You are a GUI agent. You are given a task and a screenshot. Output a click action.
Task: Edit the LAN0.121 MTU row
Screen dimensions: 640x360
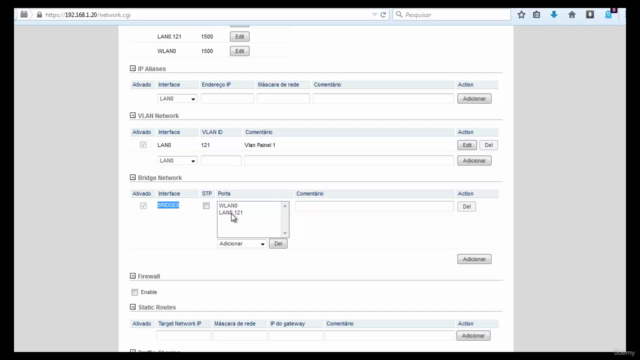pyautogui.click(x=240, y=37)
